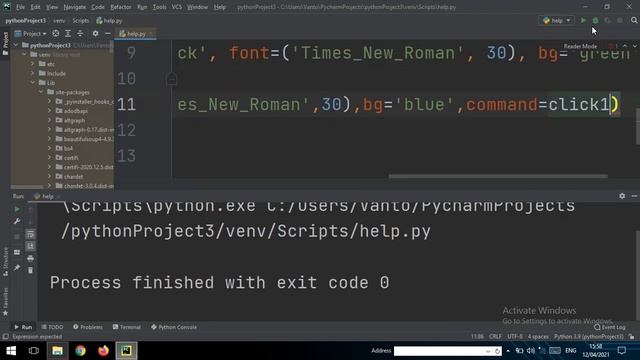Print the Run console output
640x360 pixels.
tap(30, 258)
